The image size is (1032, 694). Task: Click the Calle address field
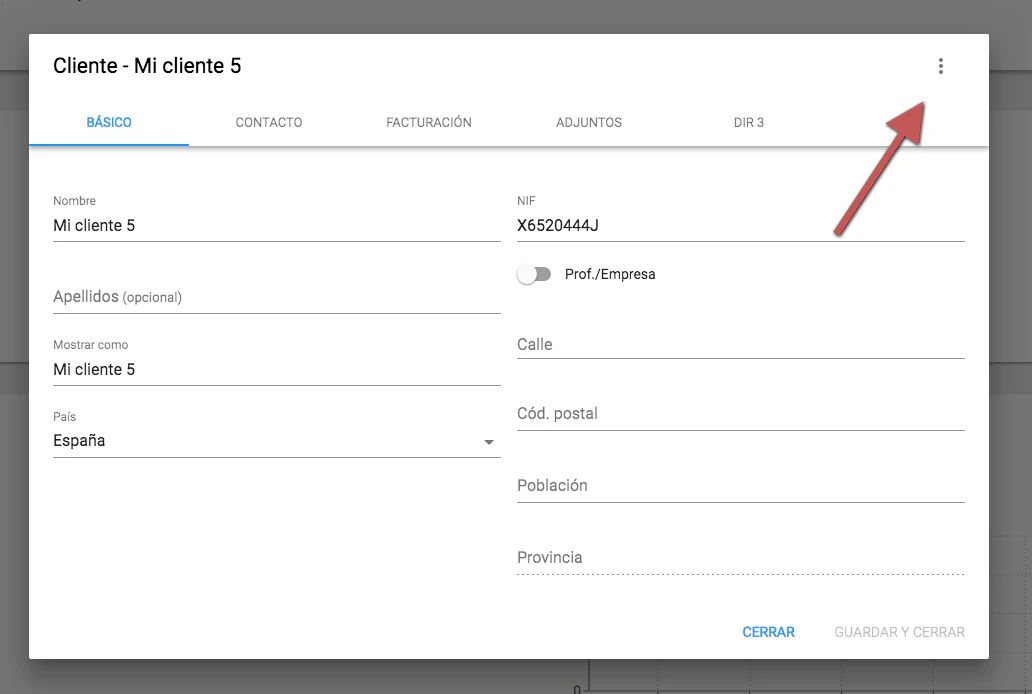[740, 344]
